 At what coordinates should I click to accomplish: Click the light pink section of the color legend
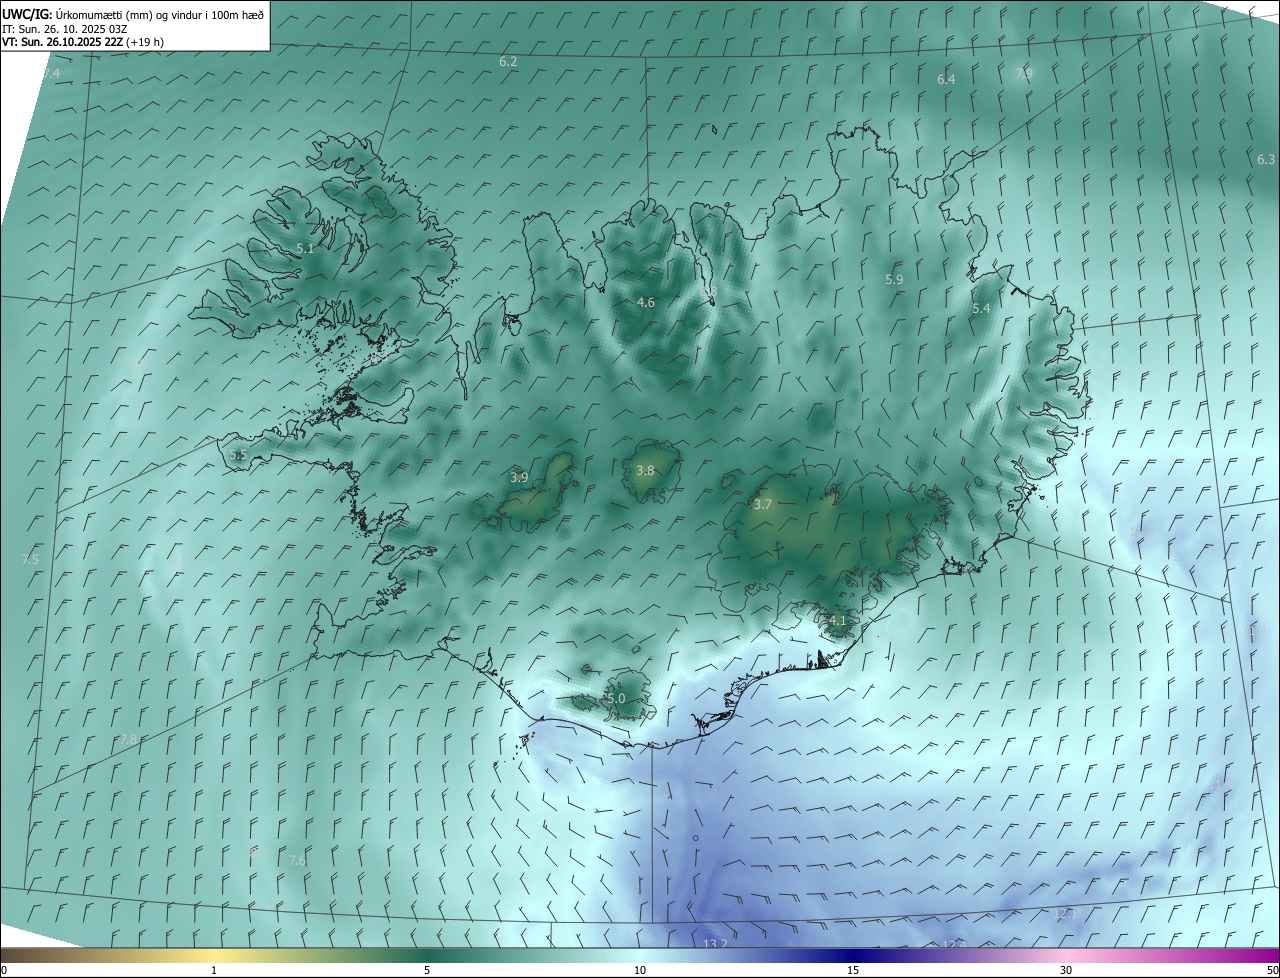(x=1066, y=956)
